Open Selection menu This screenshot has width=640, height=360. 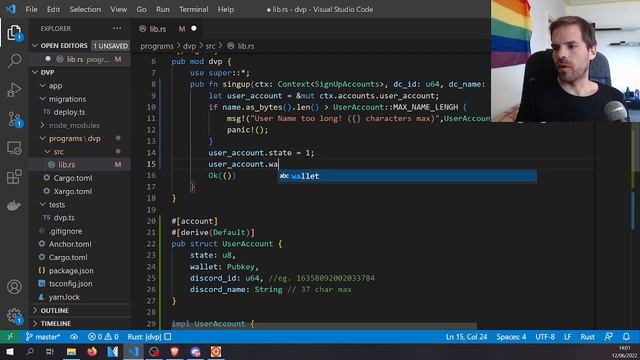tap(85, 9)
